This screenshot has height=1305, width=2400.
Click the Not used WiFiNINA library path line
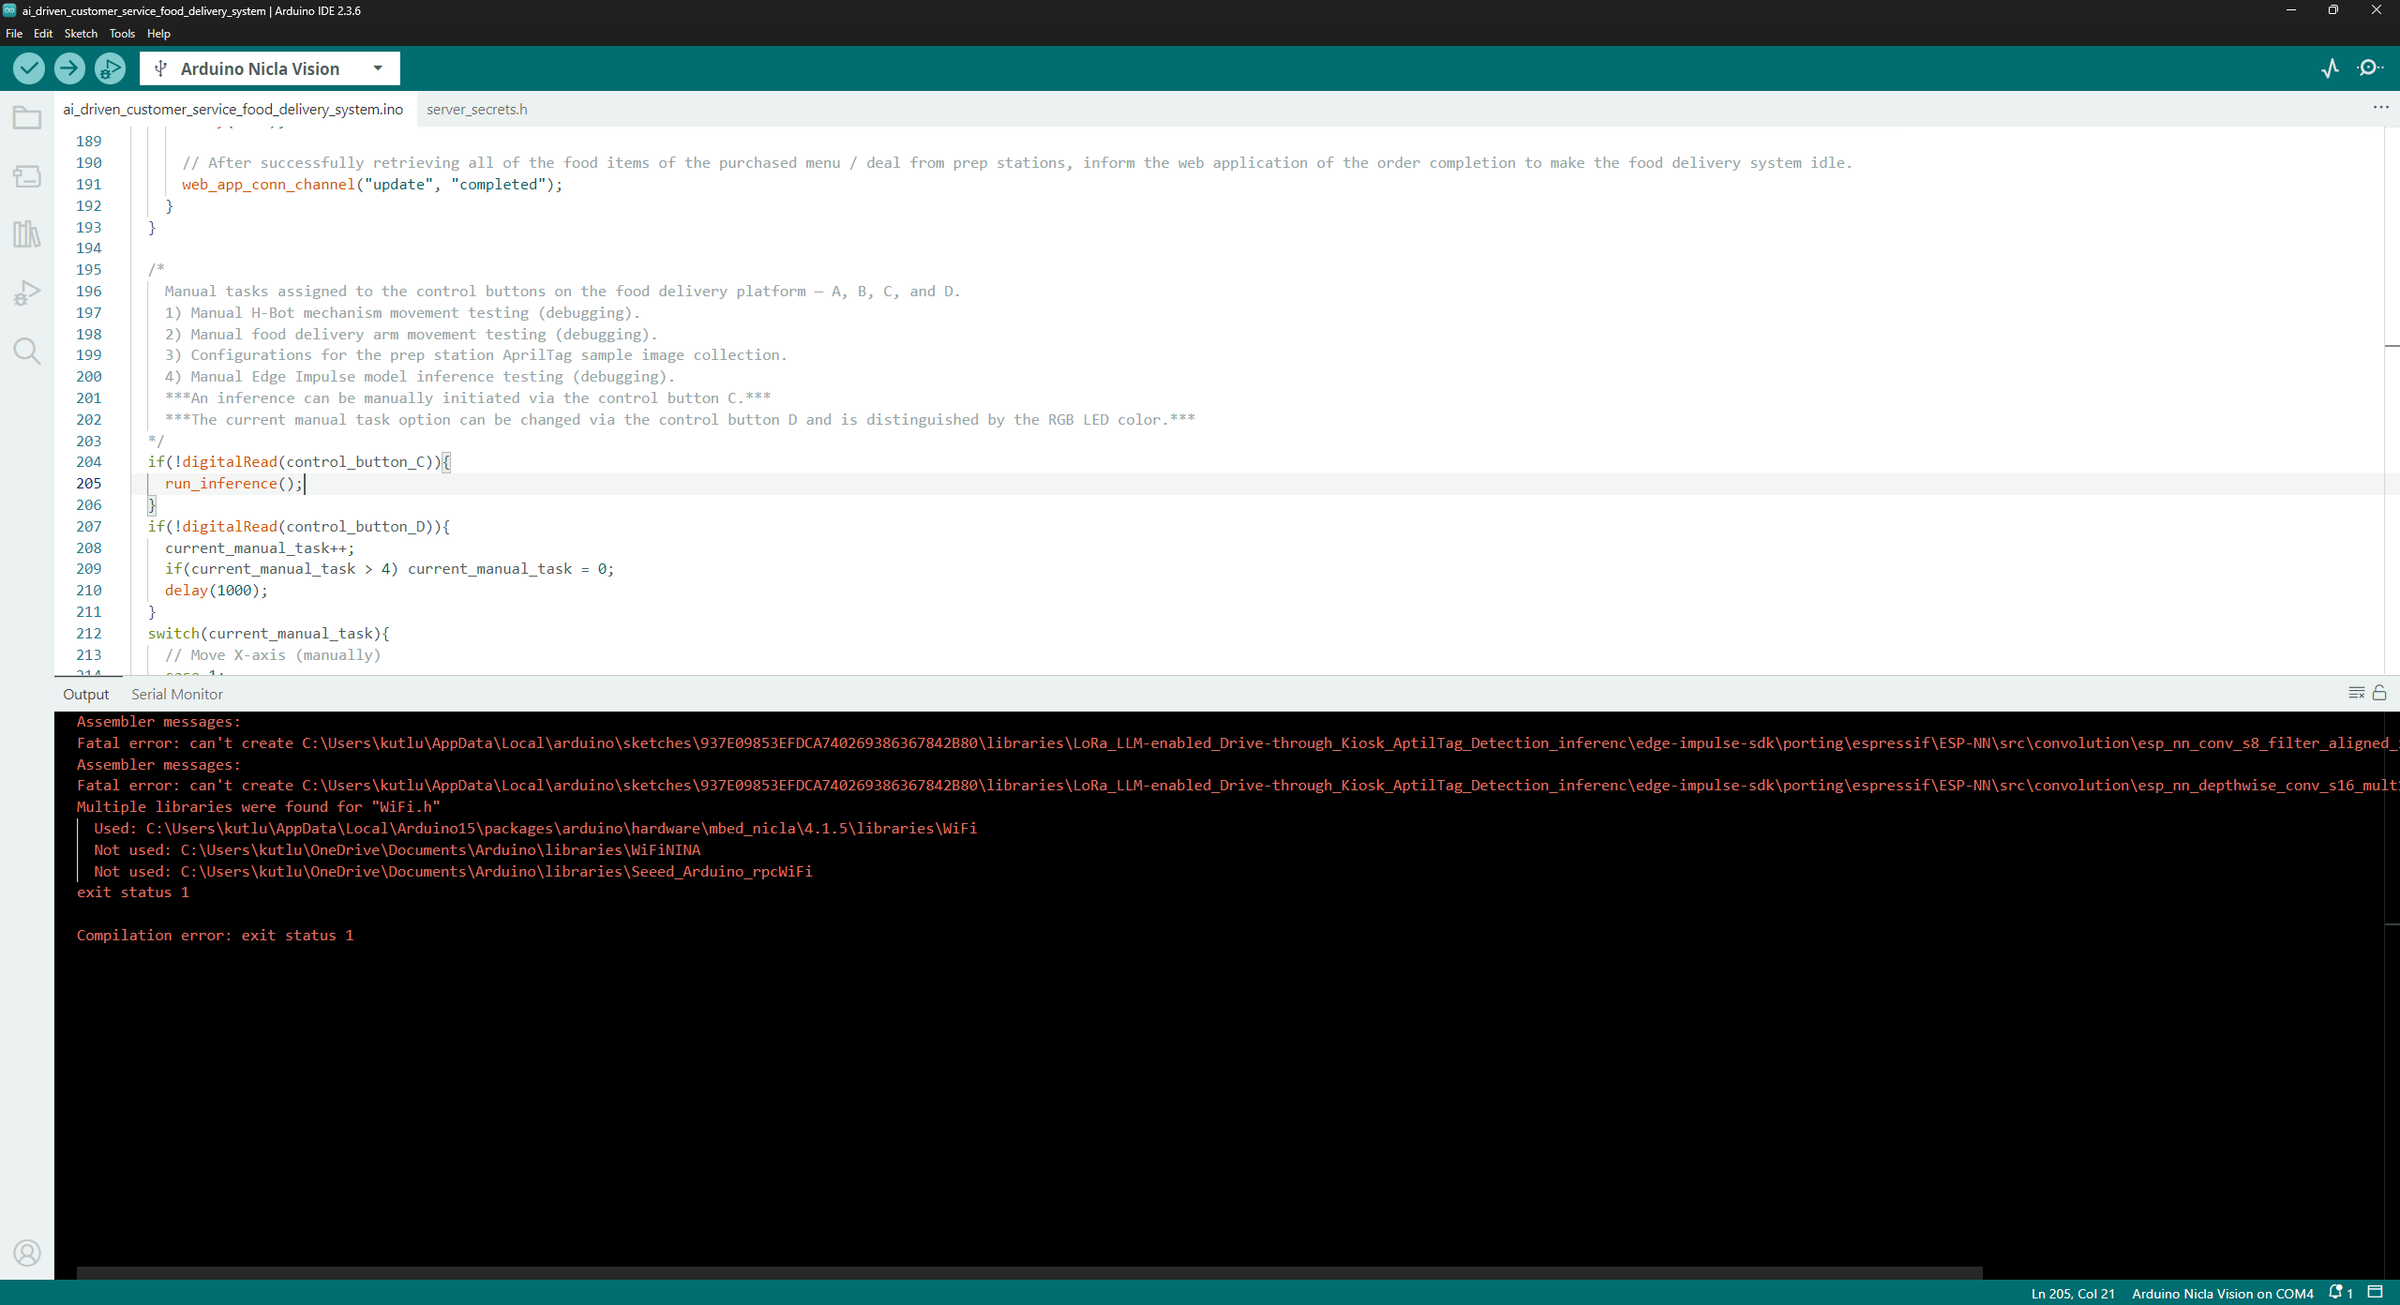pos(397,850)
